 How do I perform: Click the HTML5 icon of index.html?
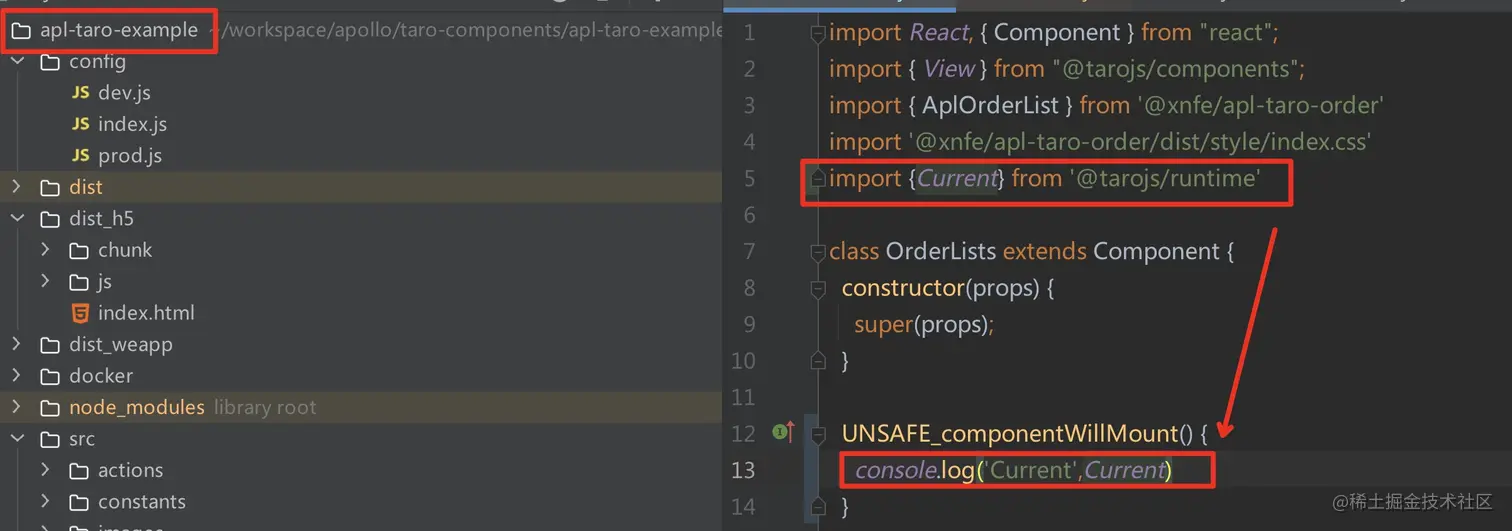click(80, 313)
